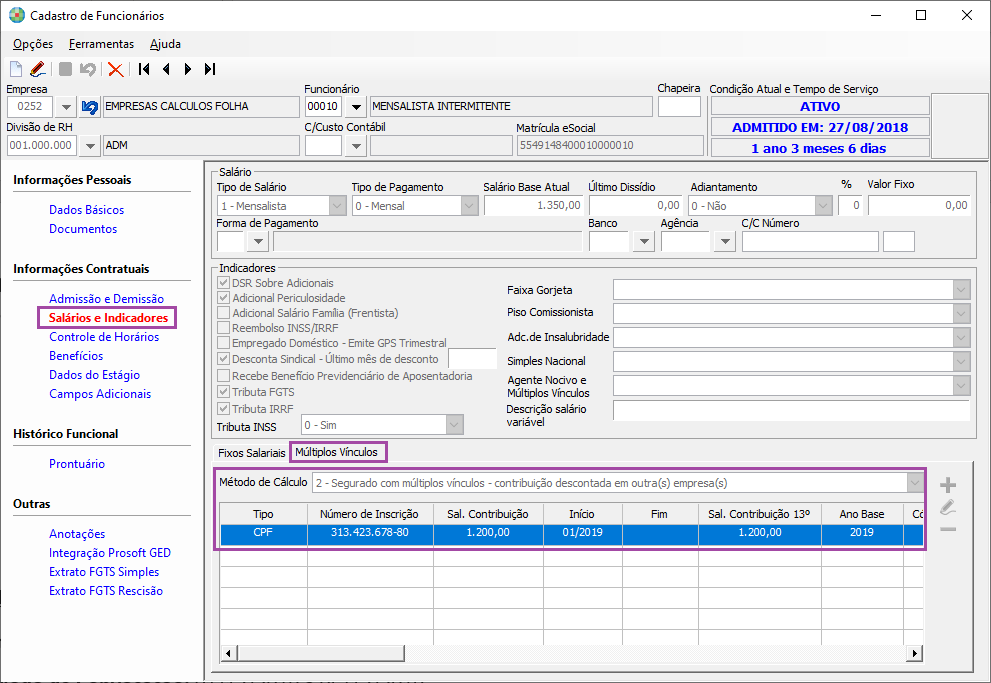Open Salários e Indicadores section
Screen dimensions: 991x683
109,318
